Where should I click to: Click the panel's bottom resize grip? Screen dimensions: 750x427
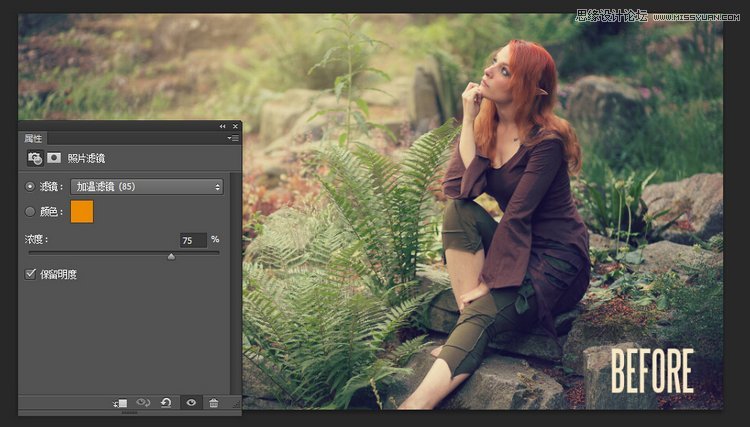(130, 412)
